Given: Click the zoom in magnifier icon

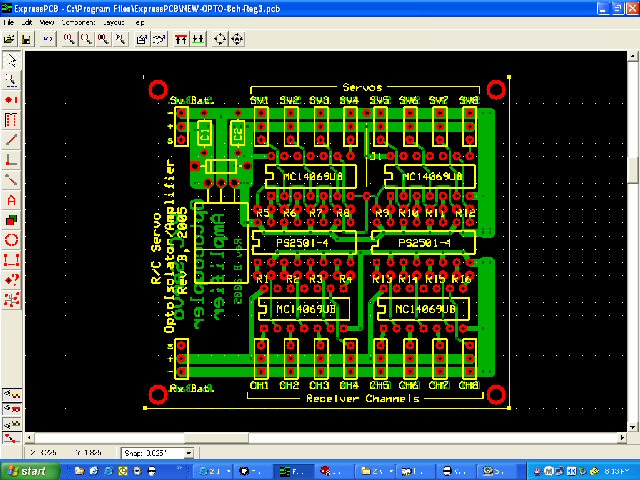Looking at the screenshot, I should point(69,39).
